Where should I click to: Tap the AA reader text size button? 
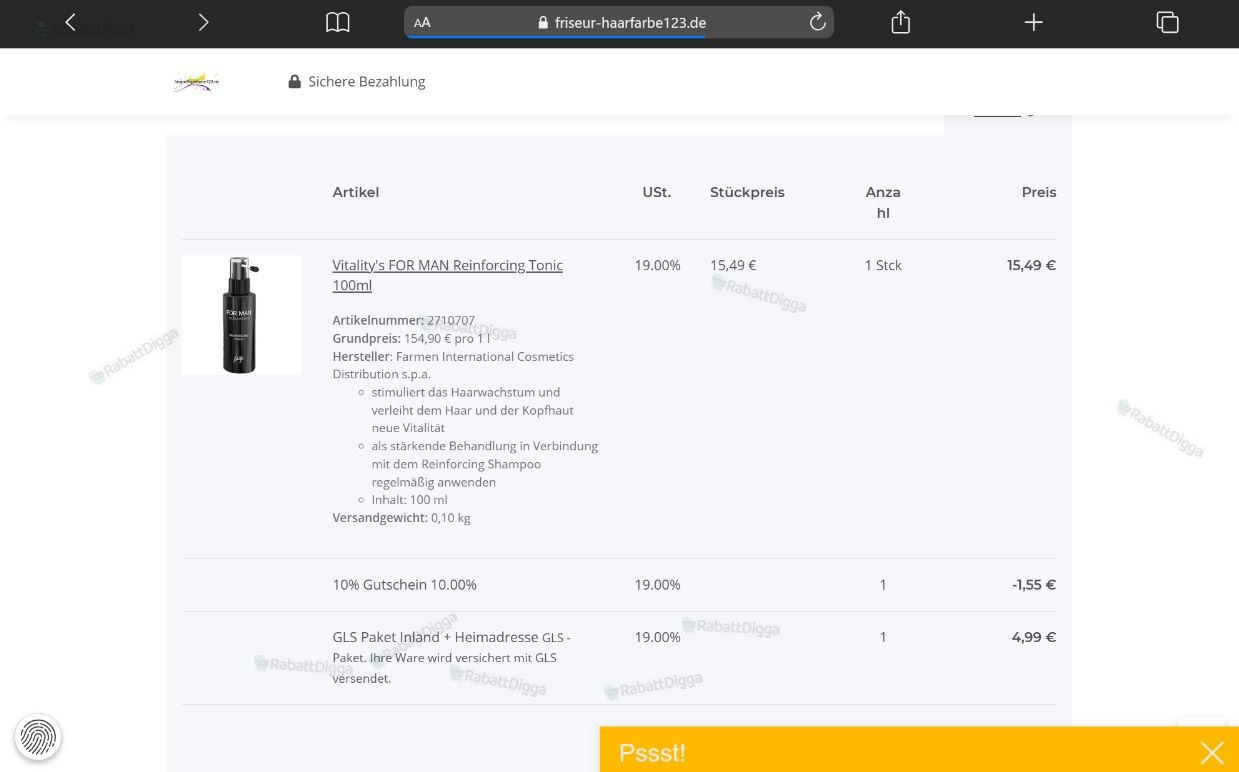422,22
